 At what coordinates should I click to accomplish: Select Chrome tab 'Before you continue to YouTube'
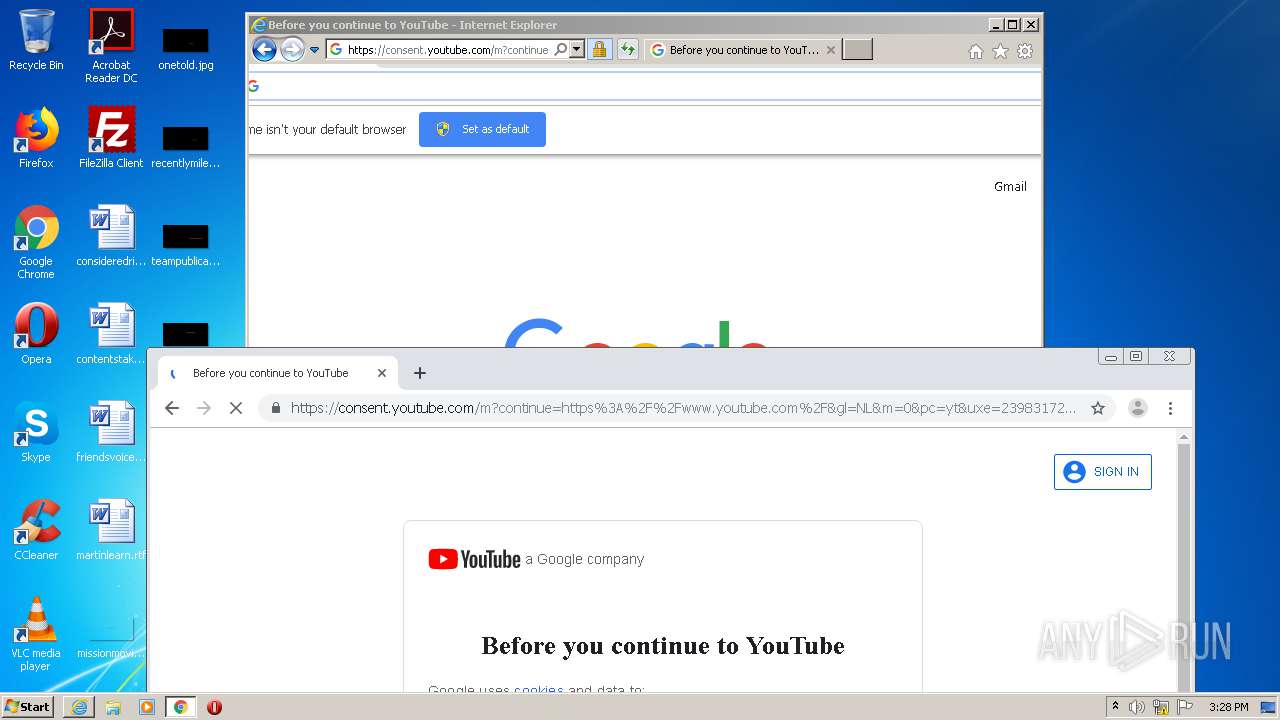click(277, 373)
